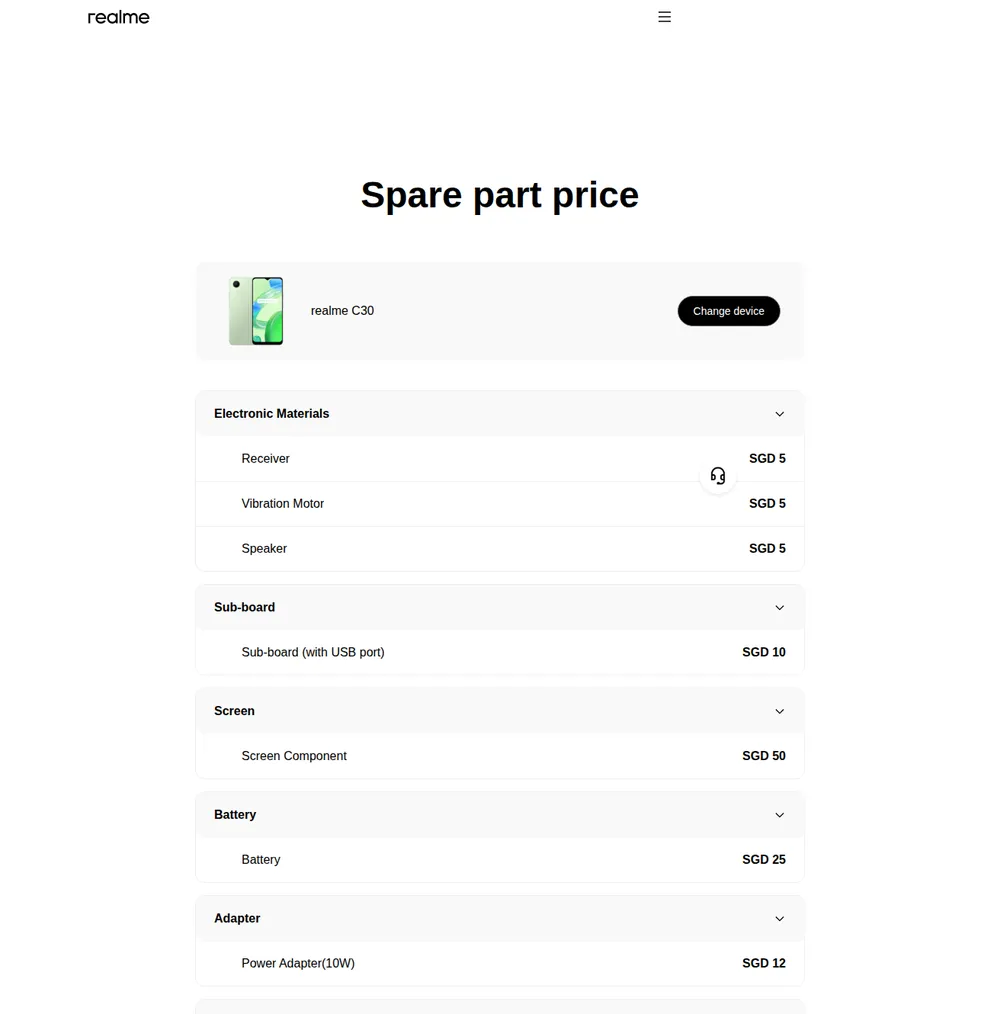
Task: Click the Screen Component item
Action: [x=294, y=756]
